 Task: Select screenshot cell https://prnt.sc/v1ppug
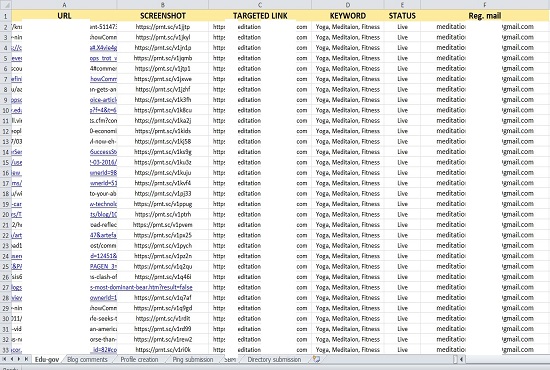[162, 204]
